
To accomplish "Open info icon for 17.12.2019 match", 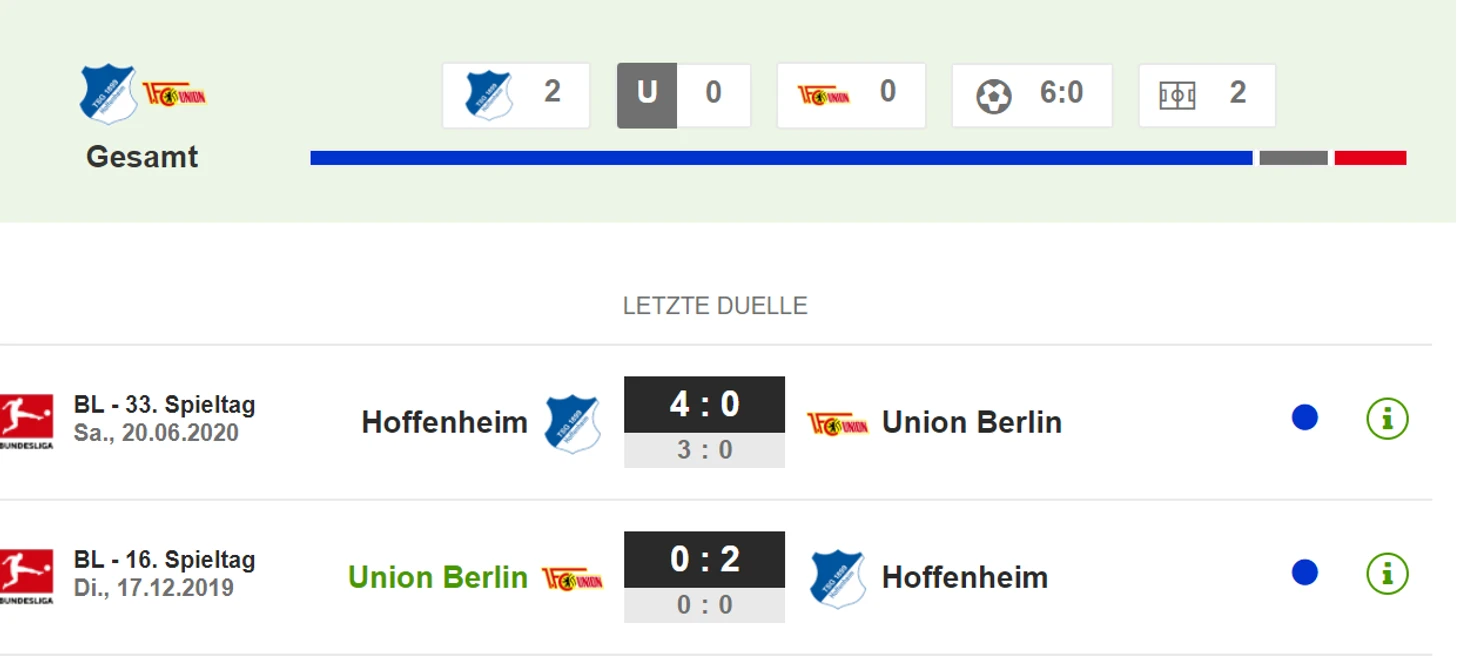I will pyautogui.click(x=1387, y=574).
